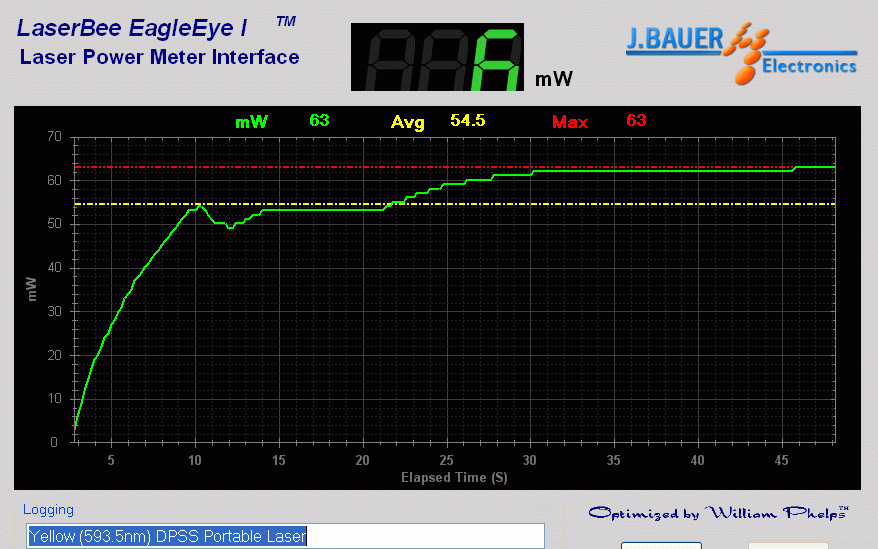The height and width of the screenshot is (549, 878).
Task: Click the red Max value 63
Action: 636,121
